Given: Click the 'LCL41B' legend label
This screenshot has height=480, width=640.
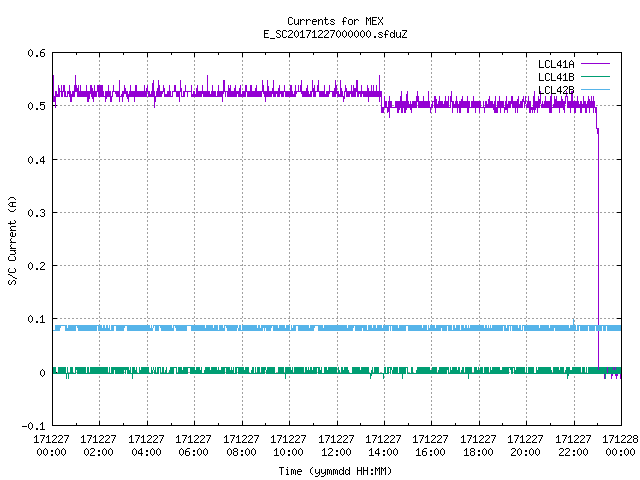Looking at the screenshot, I should (556, 77).
